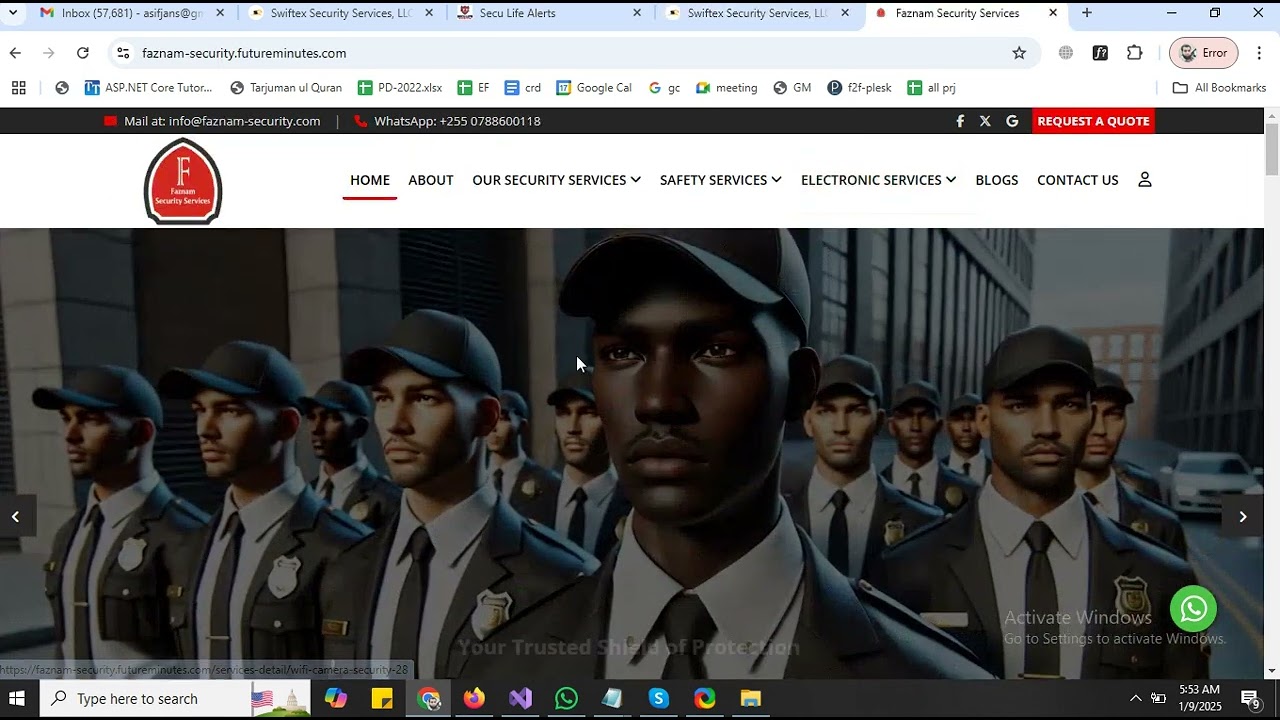The image size is (1280, 720).
Task: Open Chrome from the taskbar
Action: 429,699
